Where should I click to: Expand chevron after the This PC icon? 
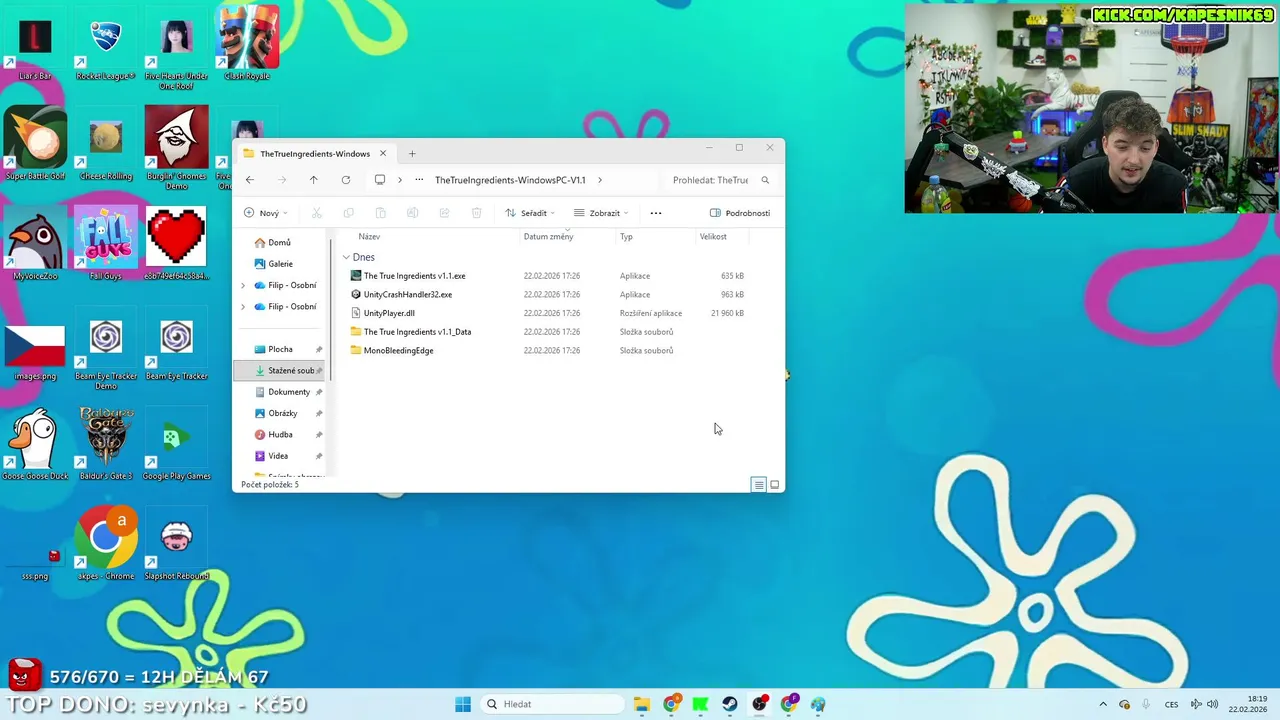[400, 180]
